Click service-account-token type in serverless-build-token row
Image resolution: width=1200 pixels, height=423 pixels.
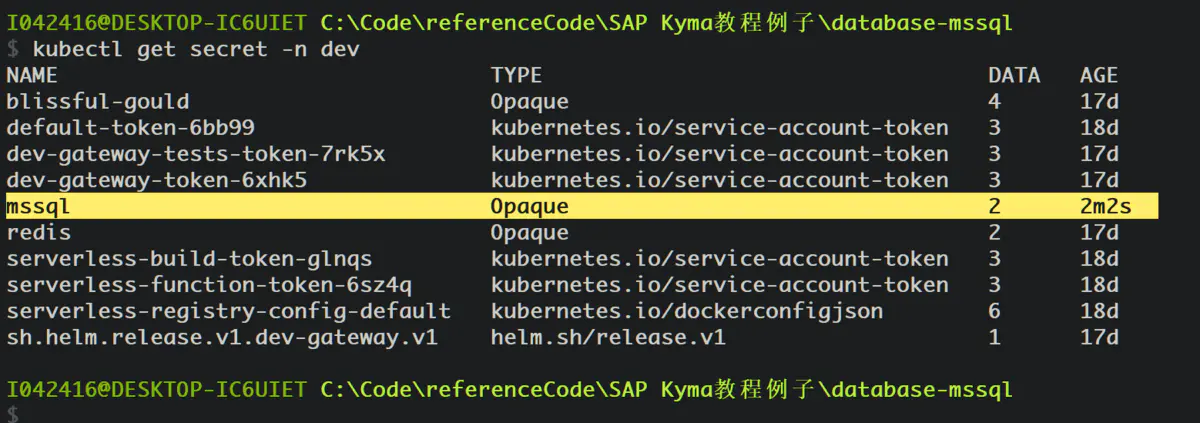point(719,258)
